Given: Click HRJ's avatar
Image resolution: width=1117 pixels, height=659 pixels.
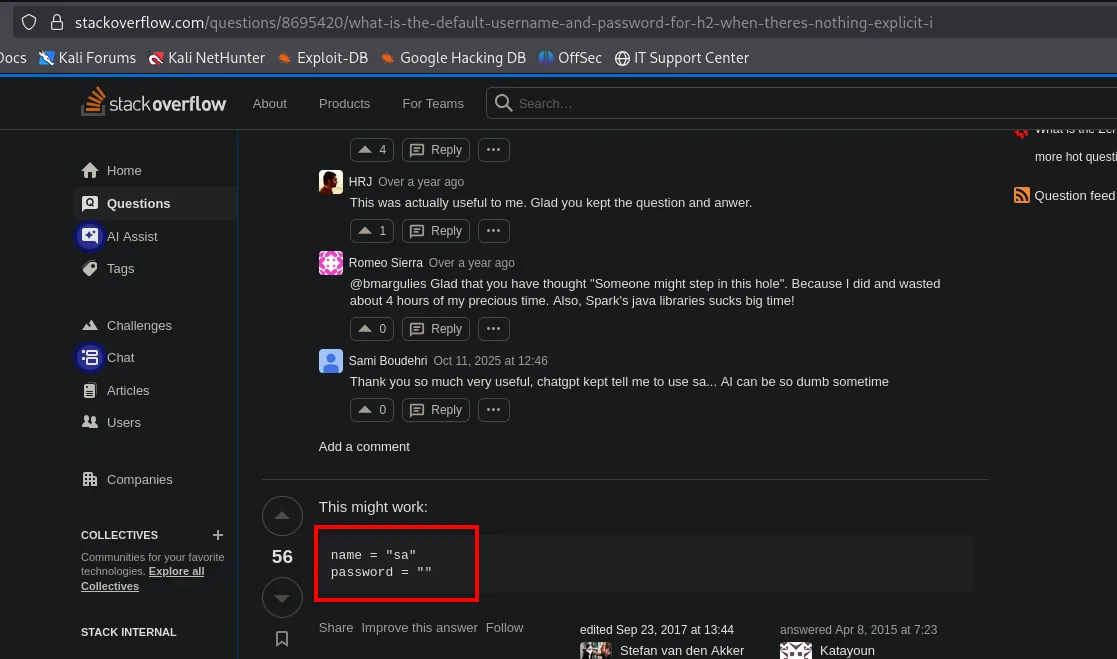Looking at the screenshot, I should (331, 182).
